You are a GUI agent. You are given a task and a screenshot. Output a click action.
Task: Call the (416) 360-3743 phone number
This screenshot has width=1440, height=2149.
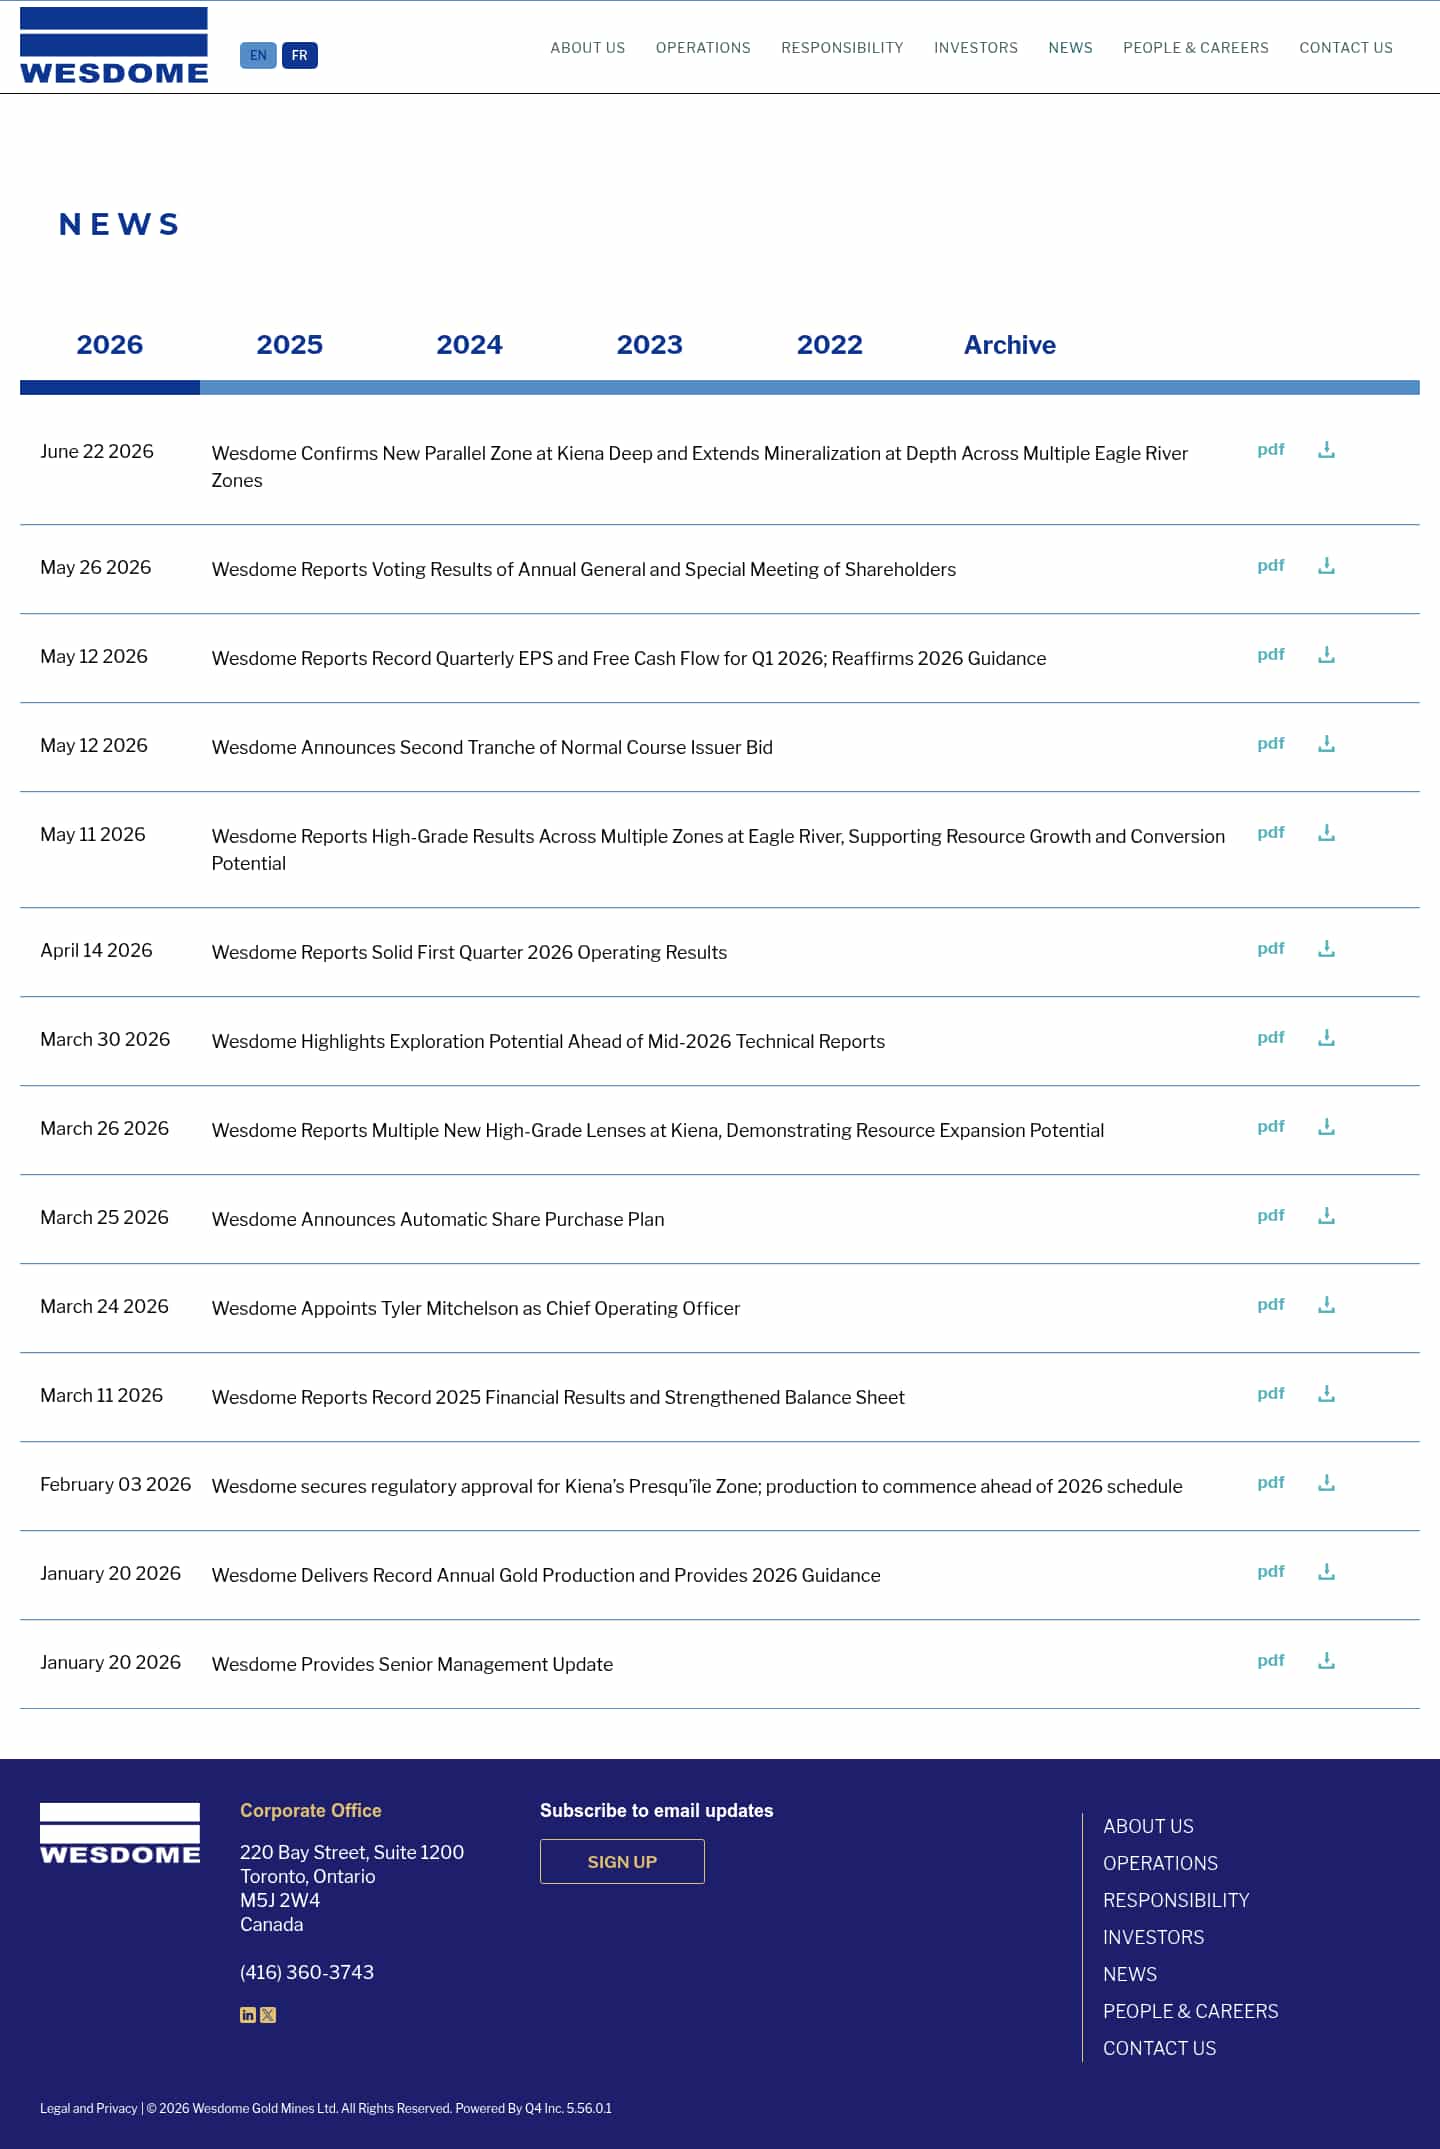[307, 1972]
